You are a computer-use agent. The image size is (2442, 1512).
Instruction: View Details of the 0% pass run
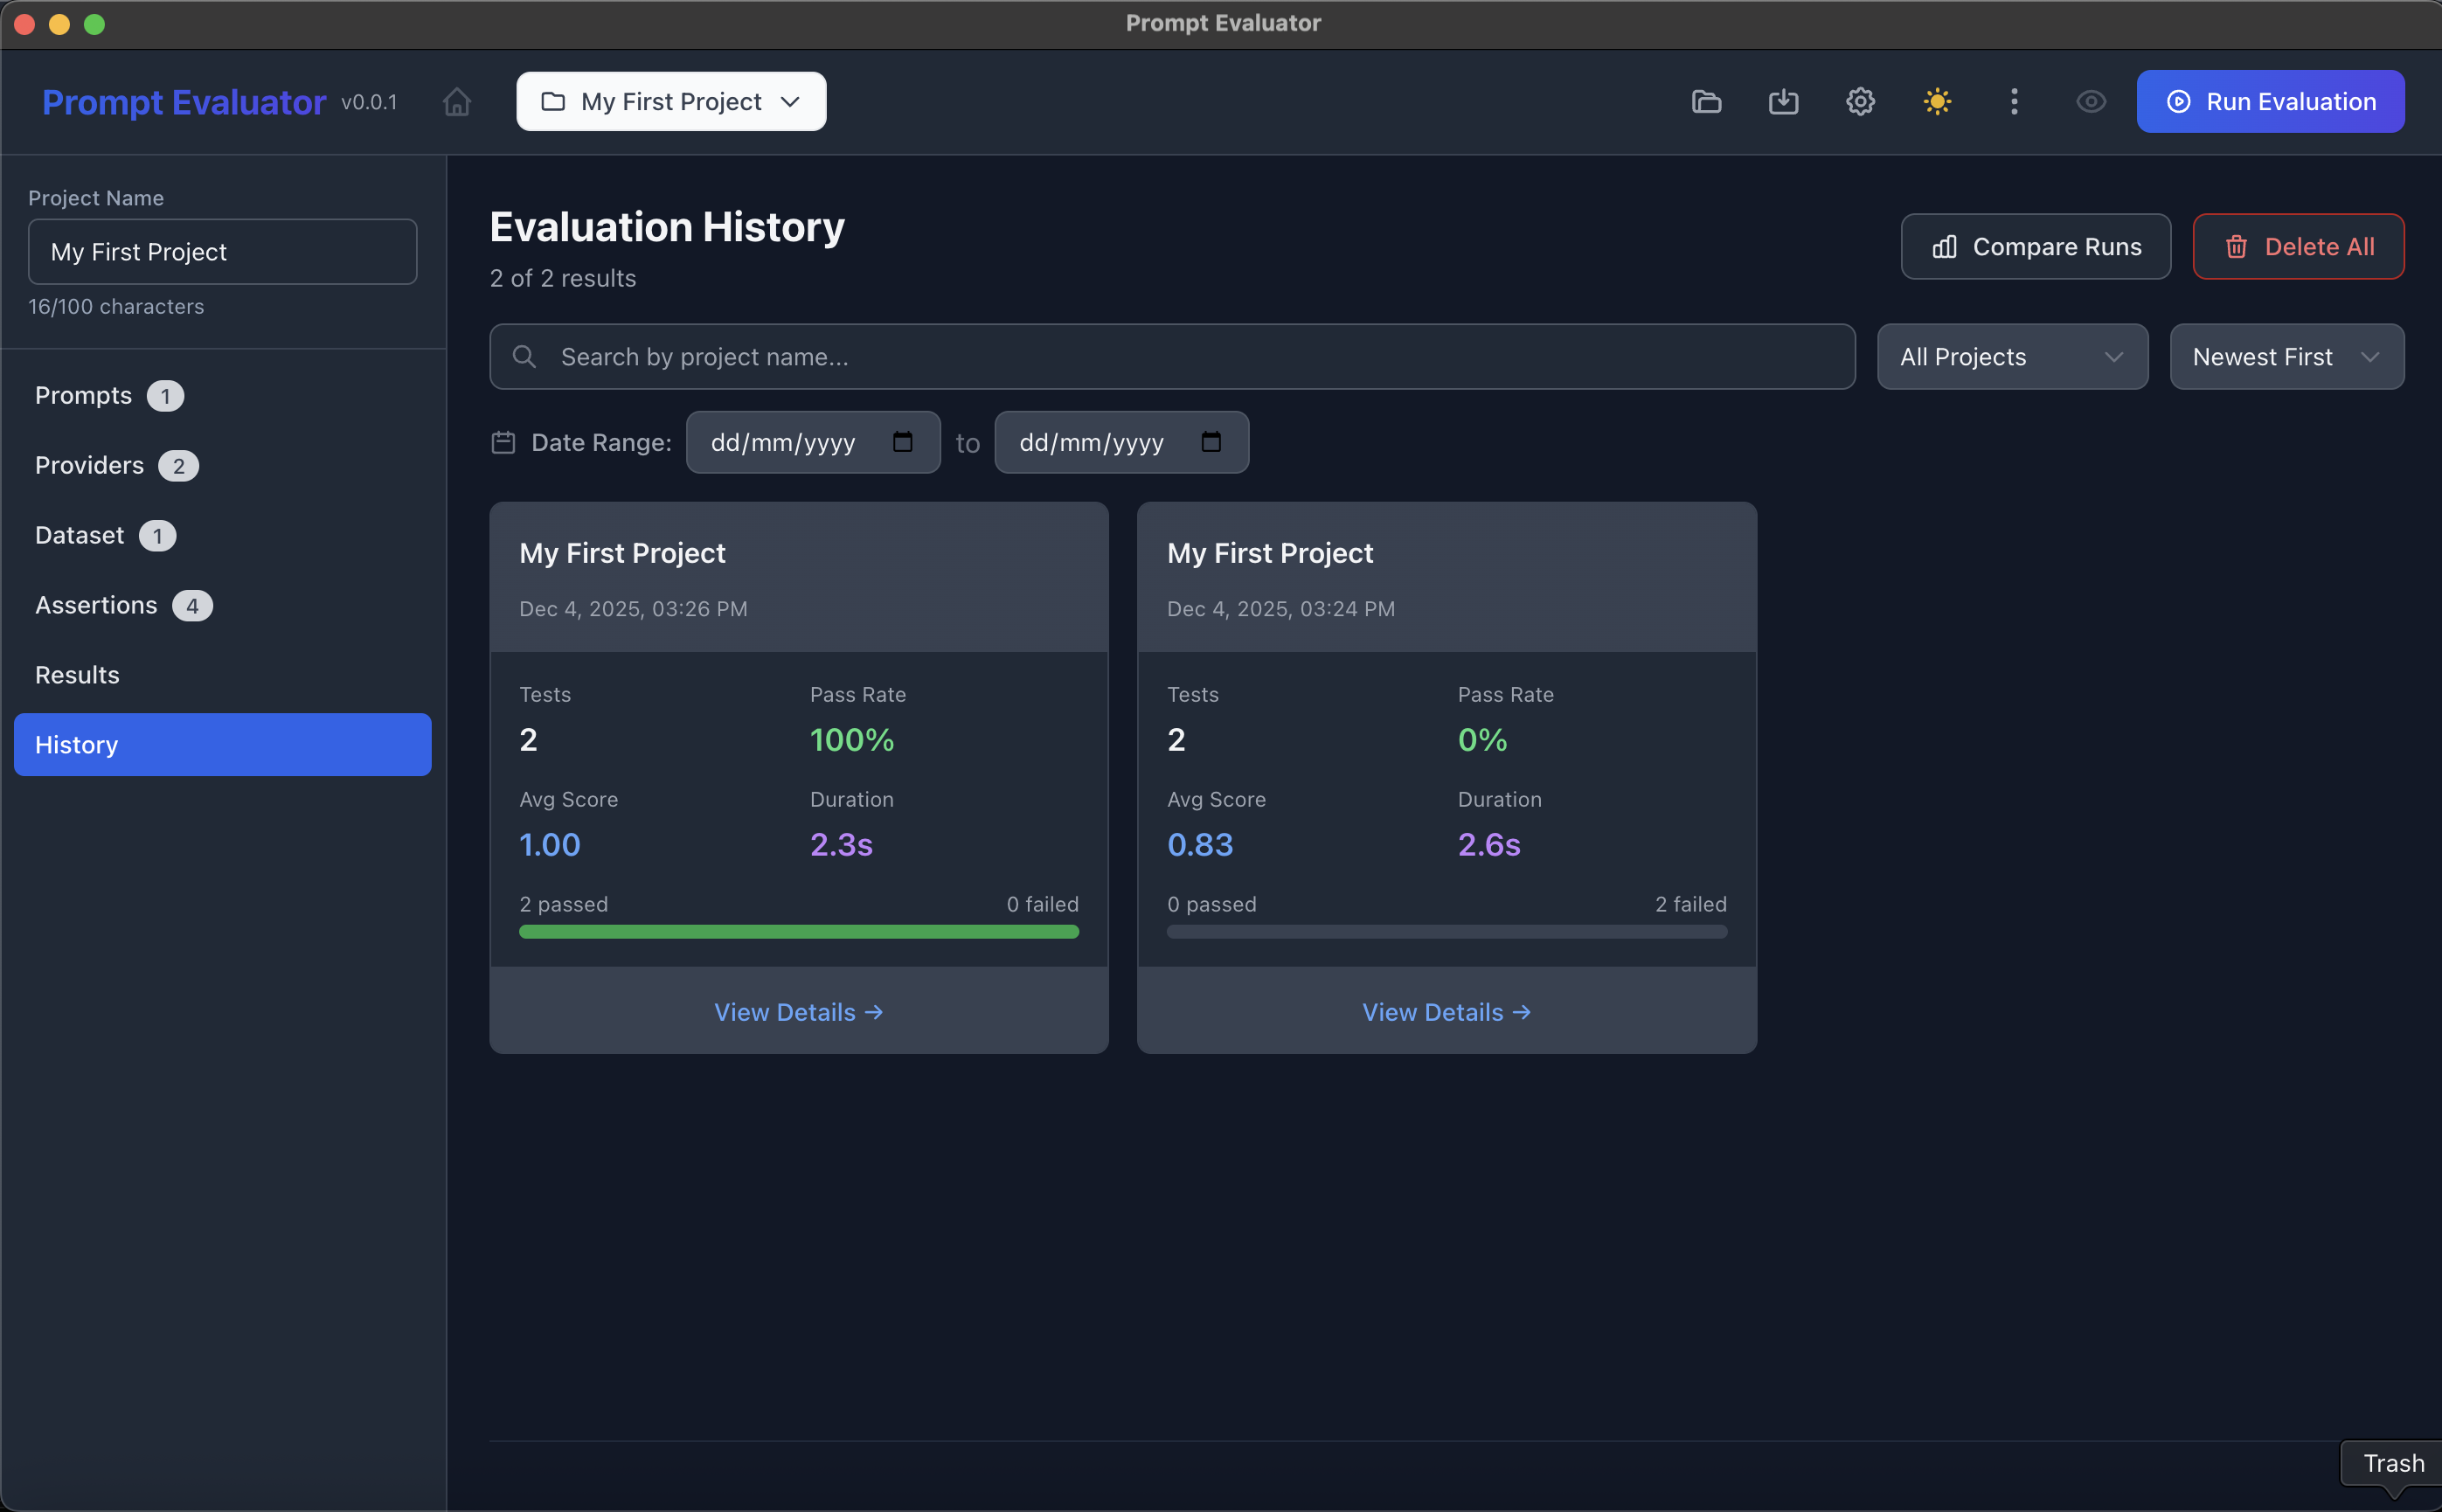[1445, 1012]
